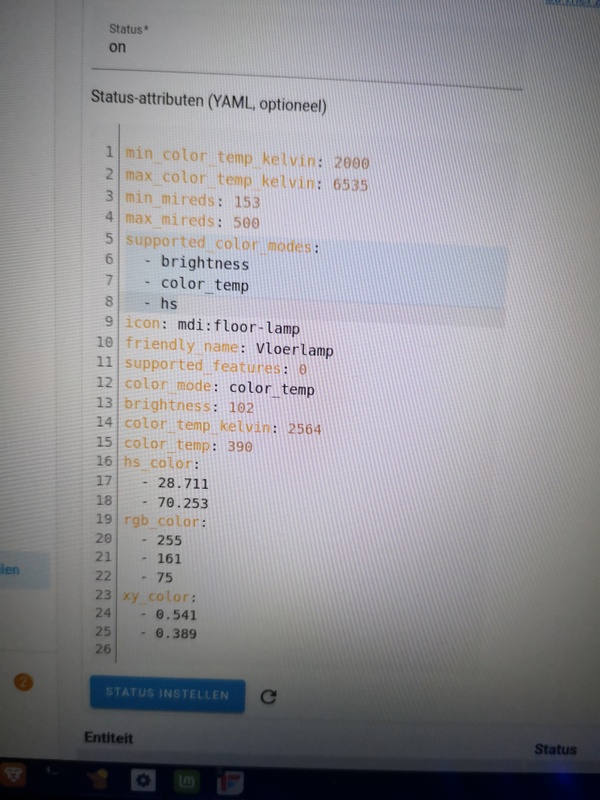Click the max_color_temp_kelvin: 6535 line

click(x=246, y=181)
